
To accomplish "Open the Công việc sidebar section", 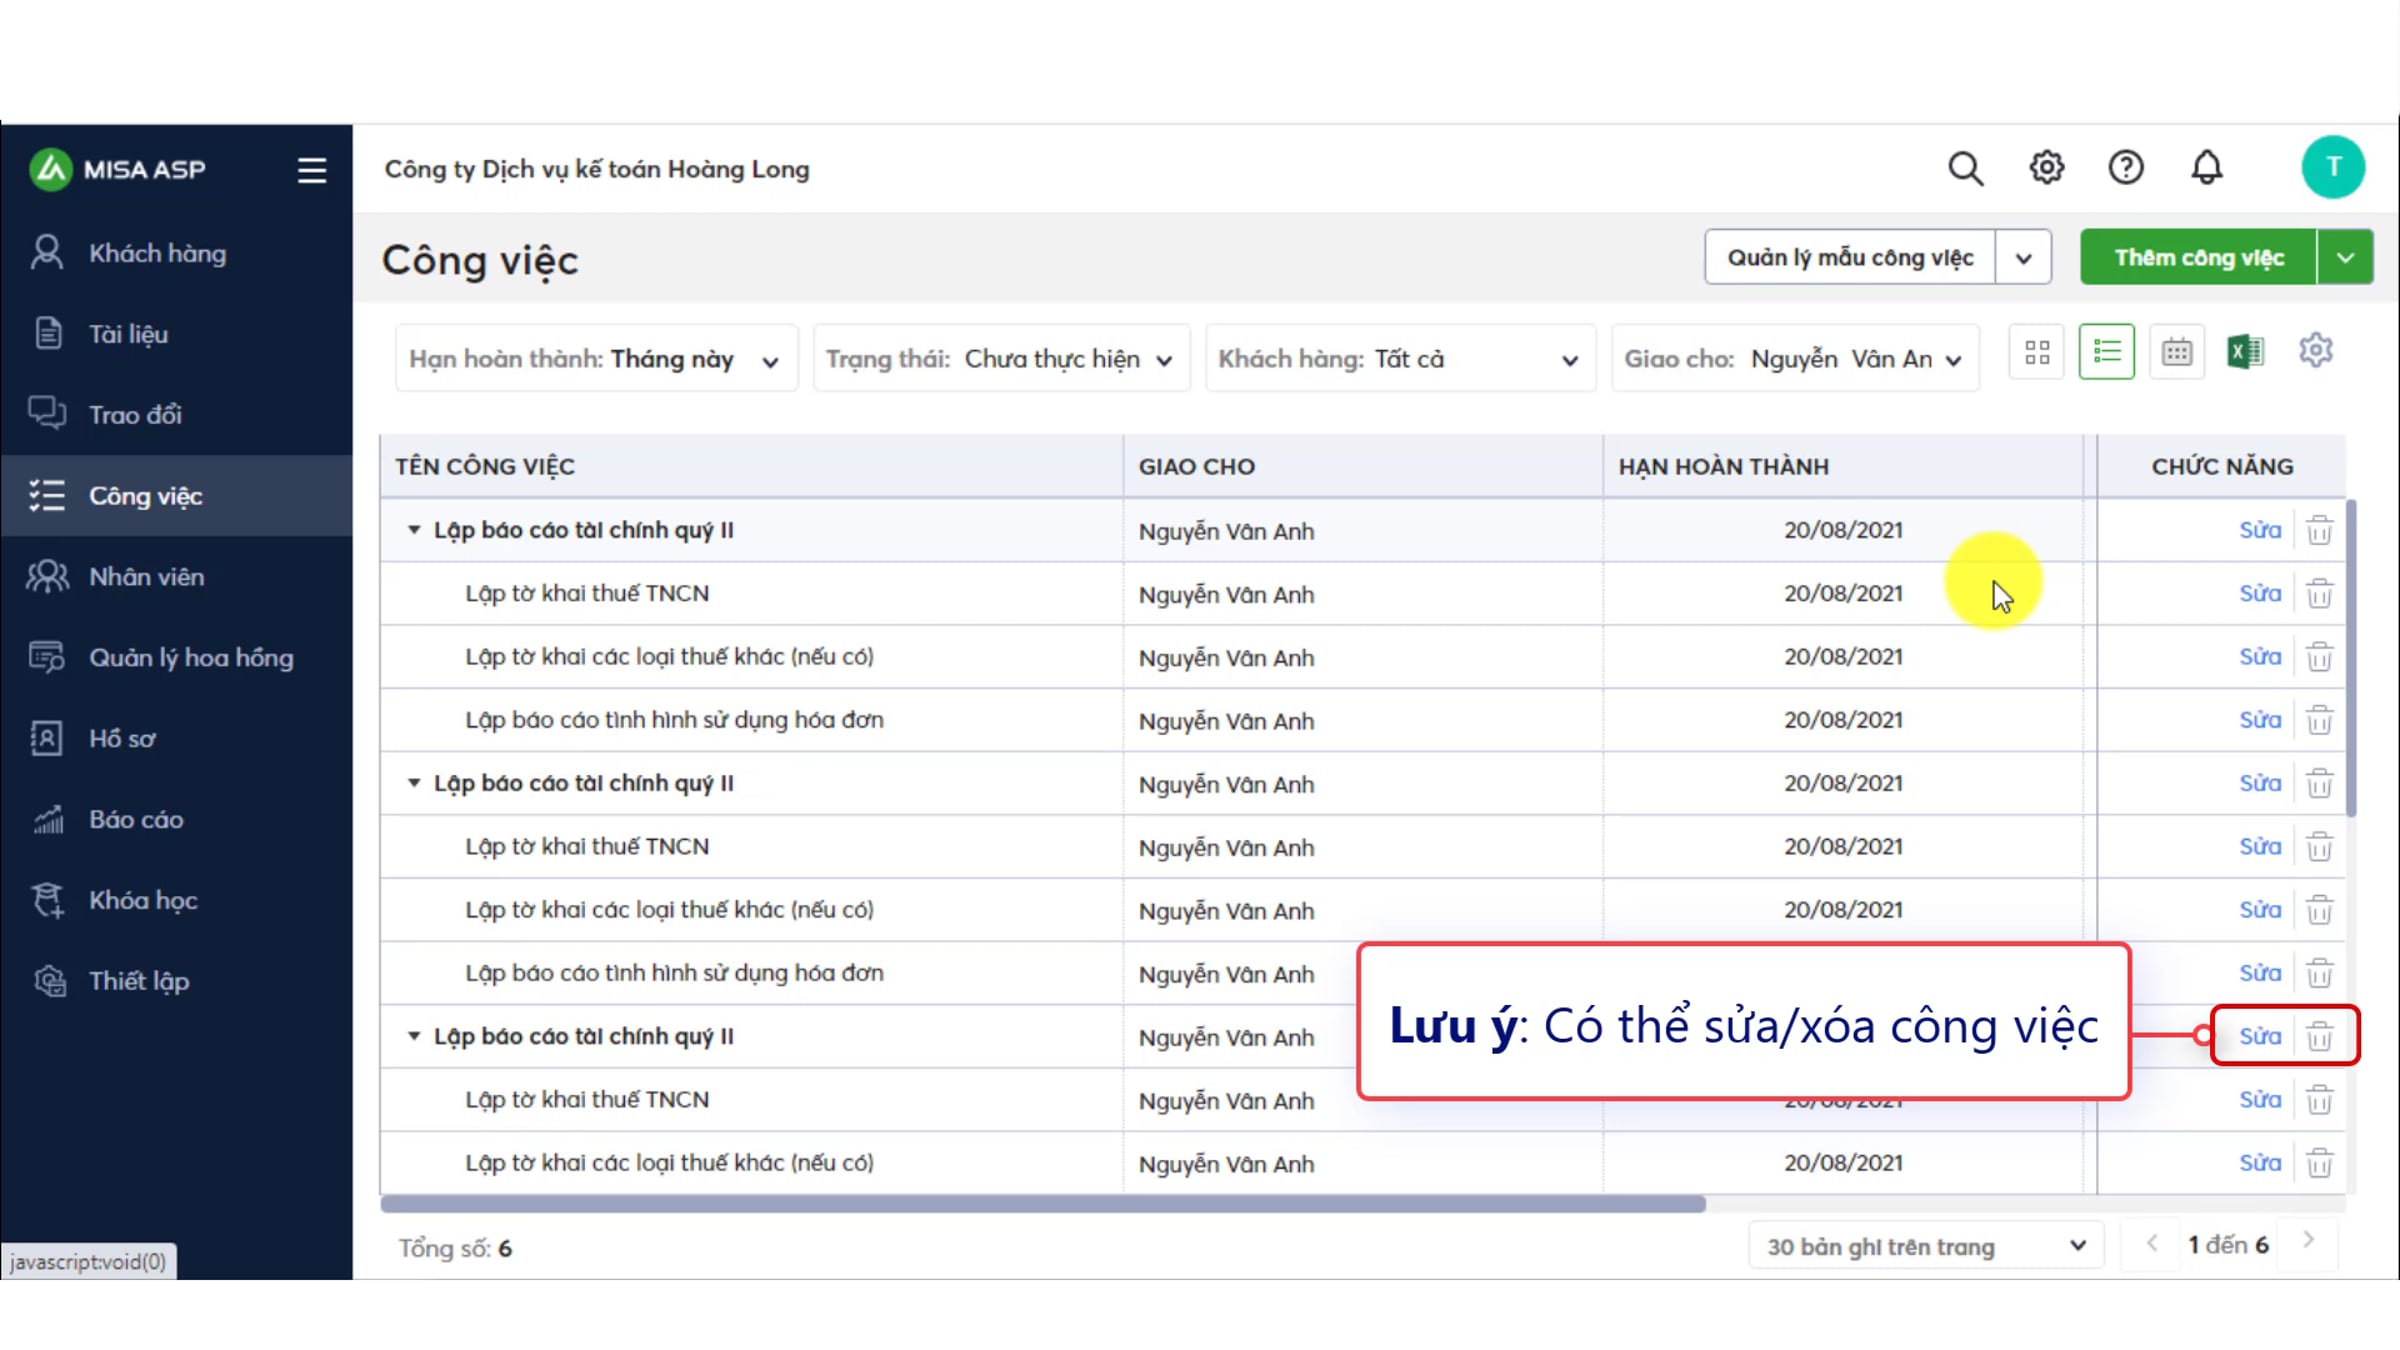I will [x=176, y=496].
